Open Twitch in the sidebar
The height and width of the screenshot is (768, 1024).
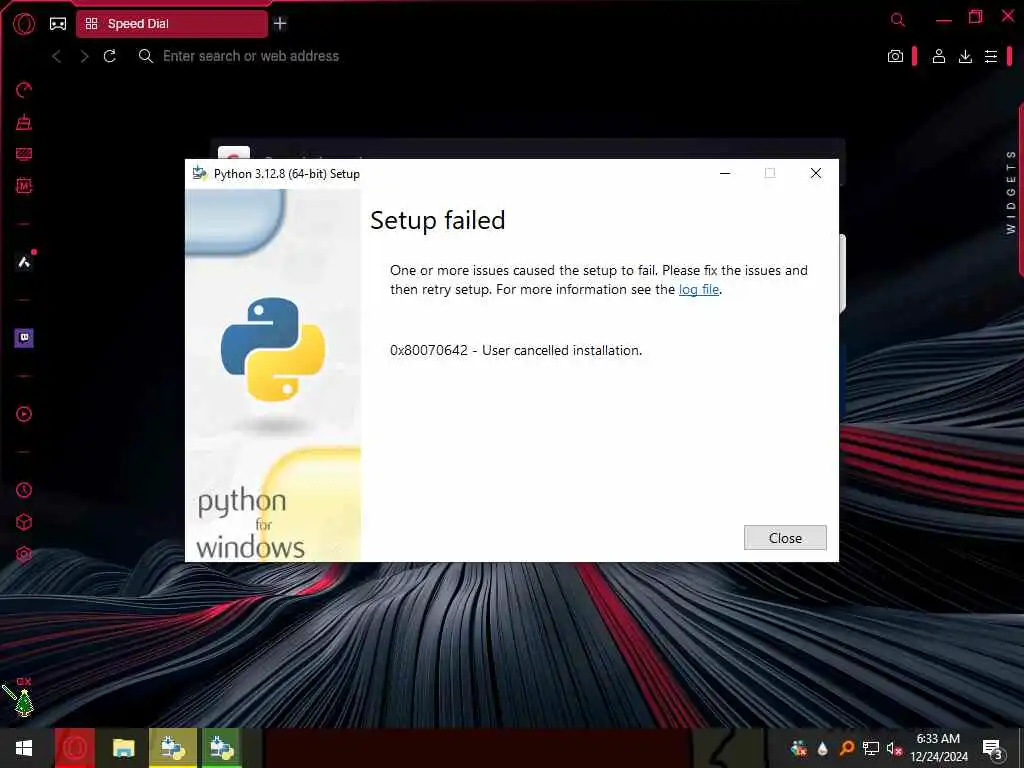[x=24, y=338]
